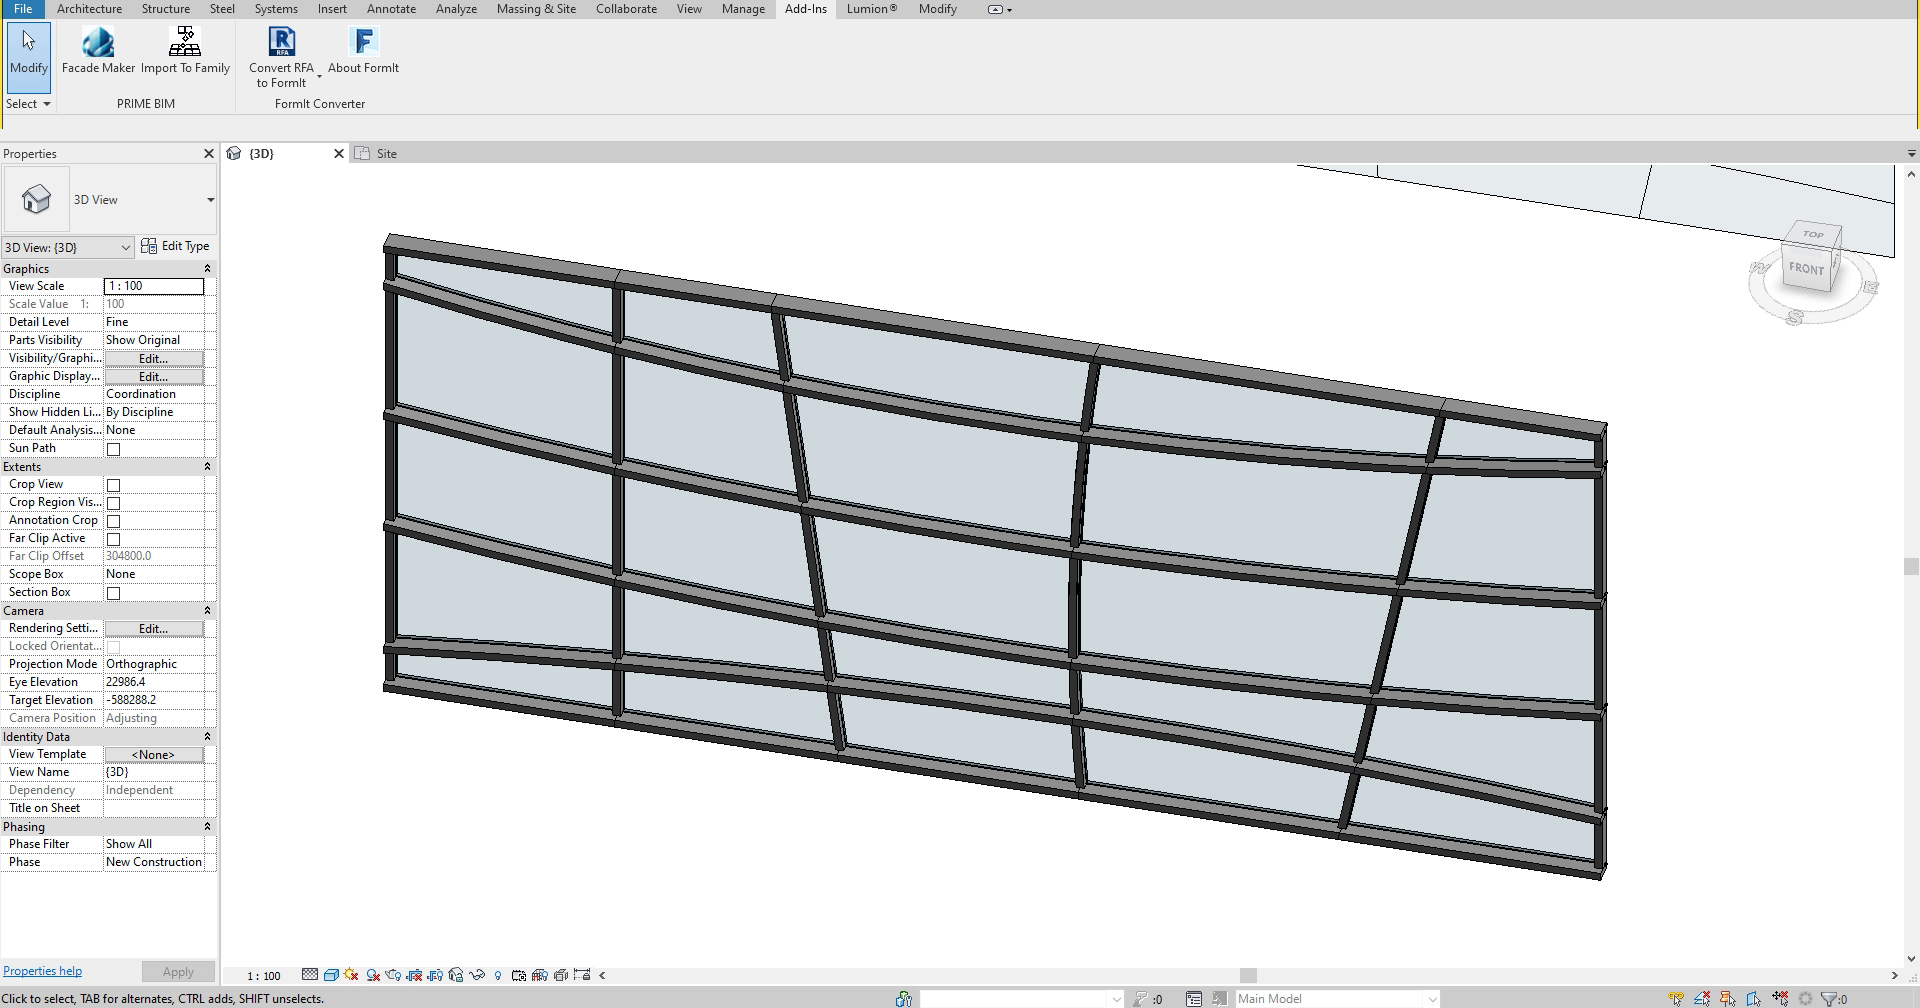Viewport: 1920px width, 1008px height.
Task: Click the Design Options icon in status bar
Action: point(1193,998)
